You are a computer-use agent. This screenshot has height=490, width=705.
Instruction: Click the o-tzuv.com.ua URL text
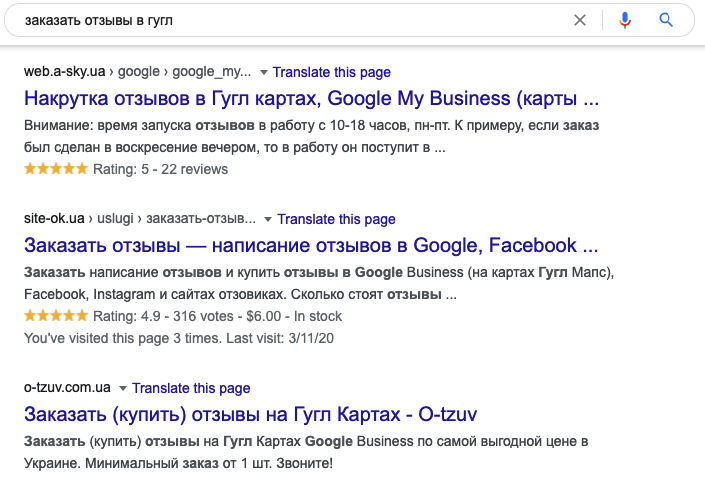pos(67,388)
